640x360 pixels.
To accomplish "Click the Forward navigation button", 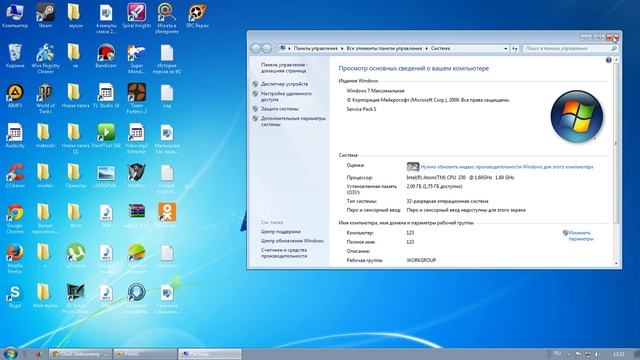I will (x=267, y=49).
